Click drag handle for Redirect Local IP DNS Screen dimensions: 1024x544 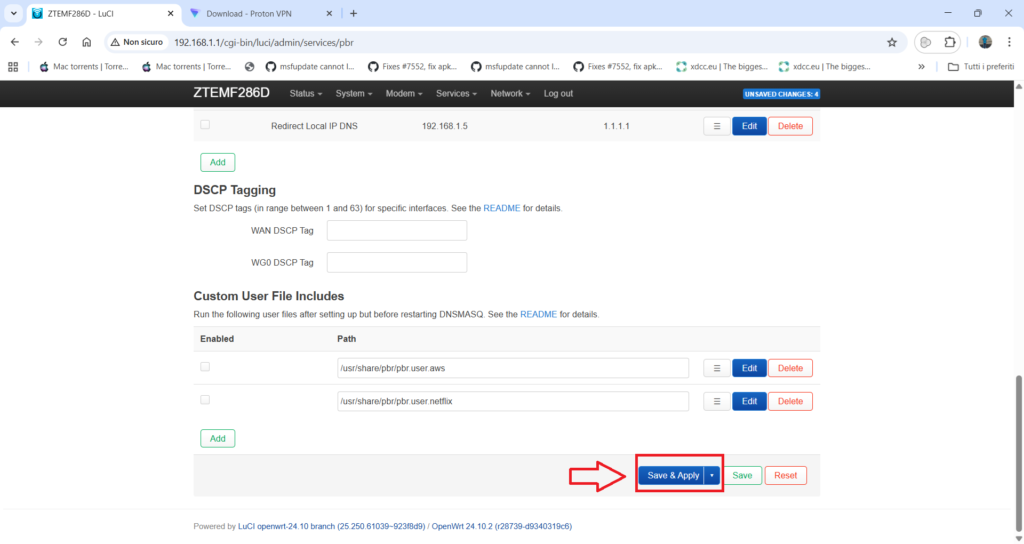click(x=716, y=127)
